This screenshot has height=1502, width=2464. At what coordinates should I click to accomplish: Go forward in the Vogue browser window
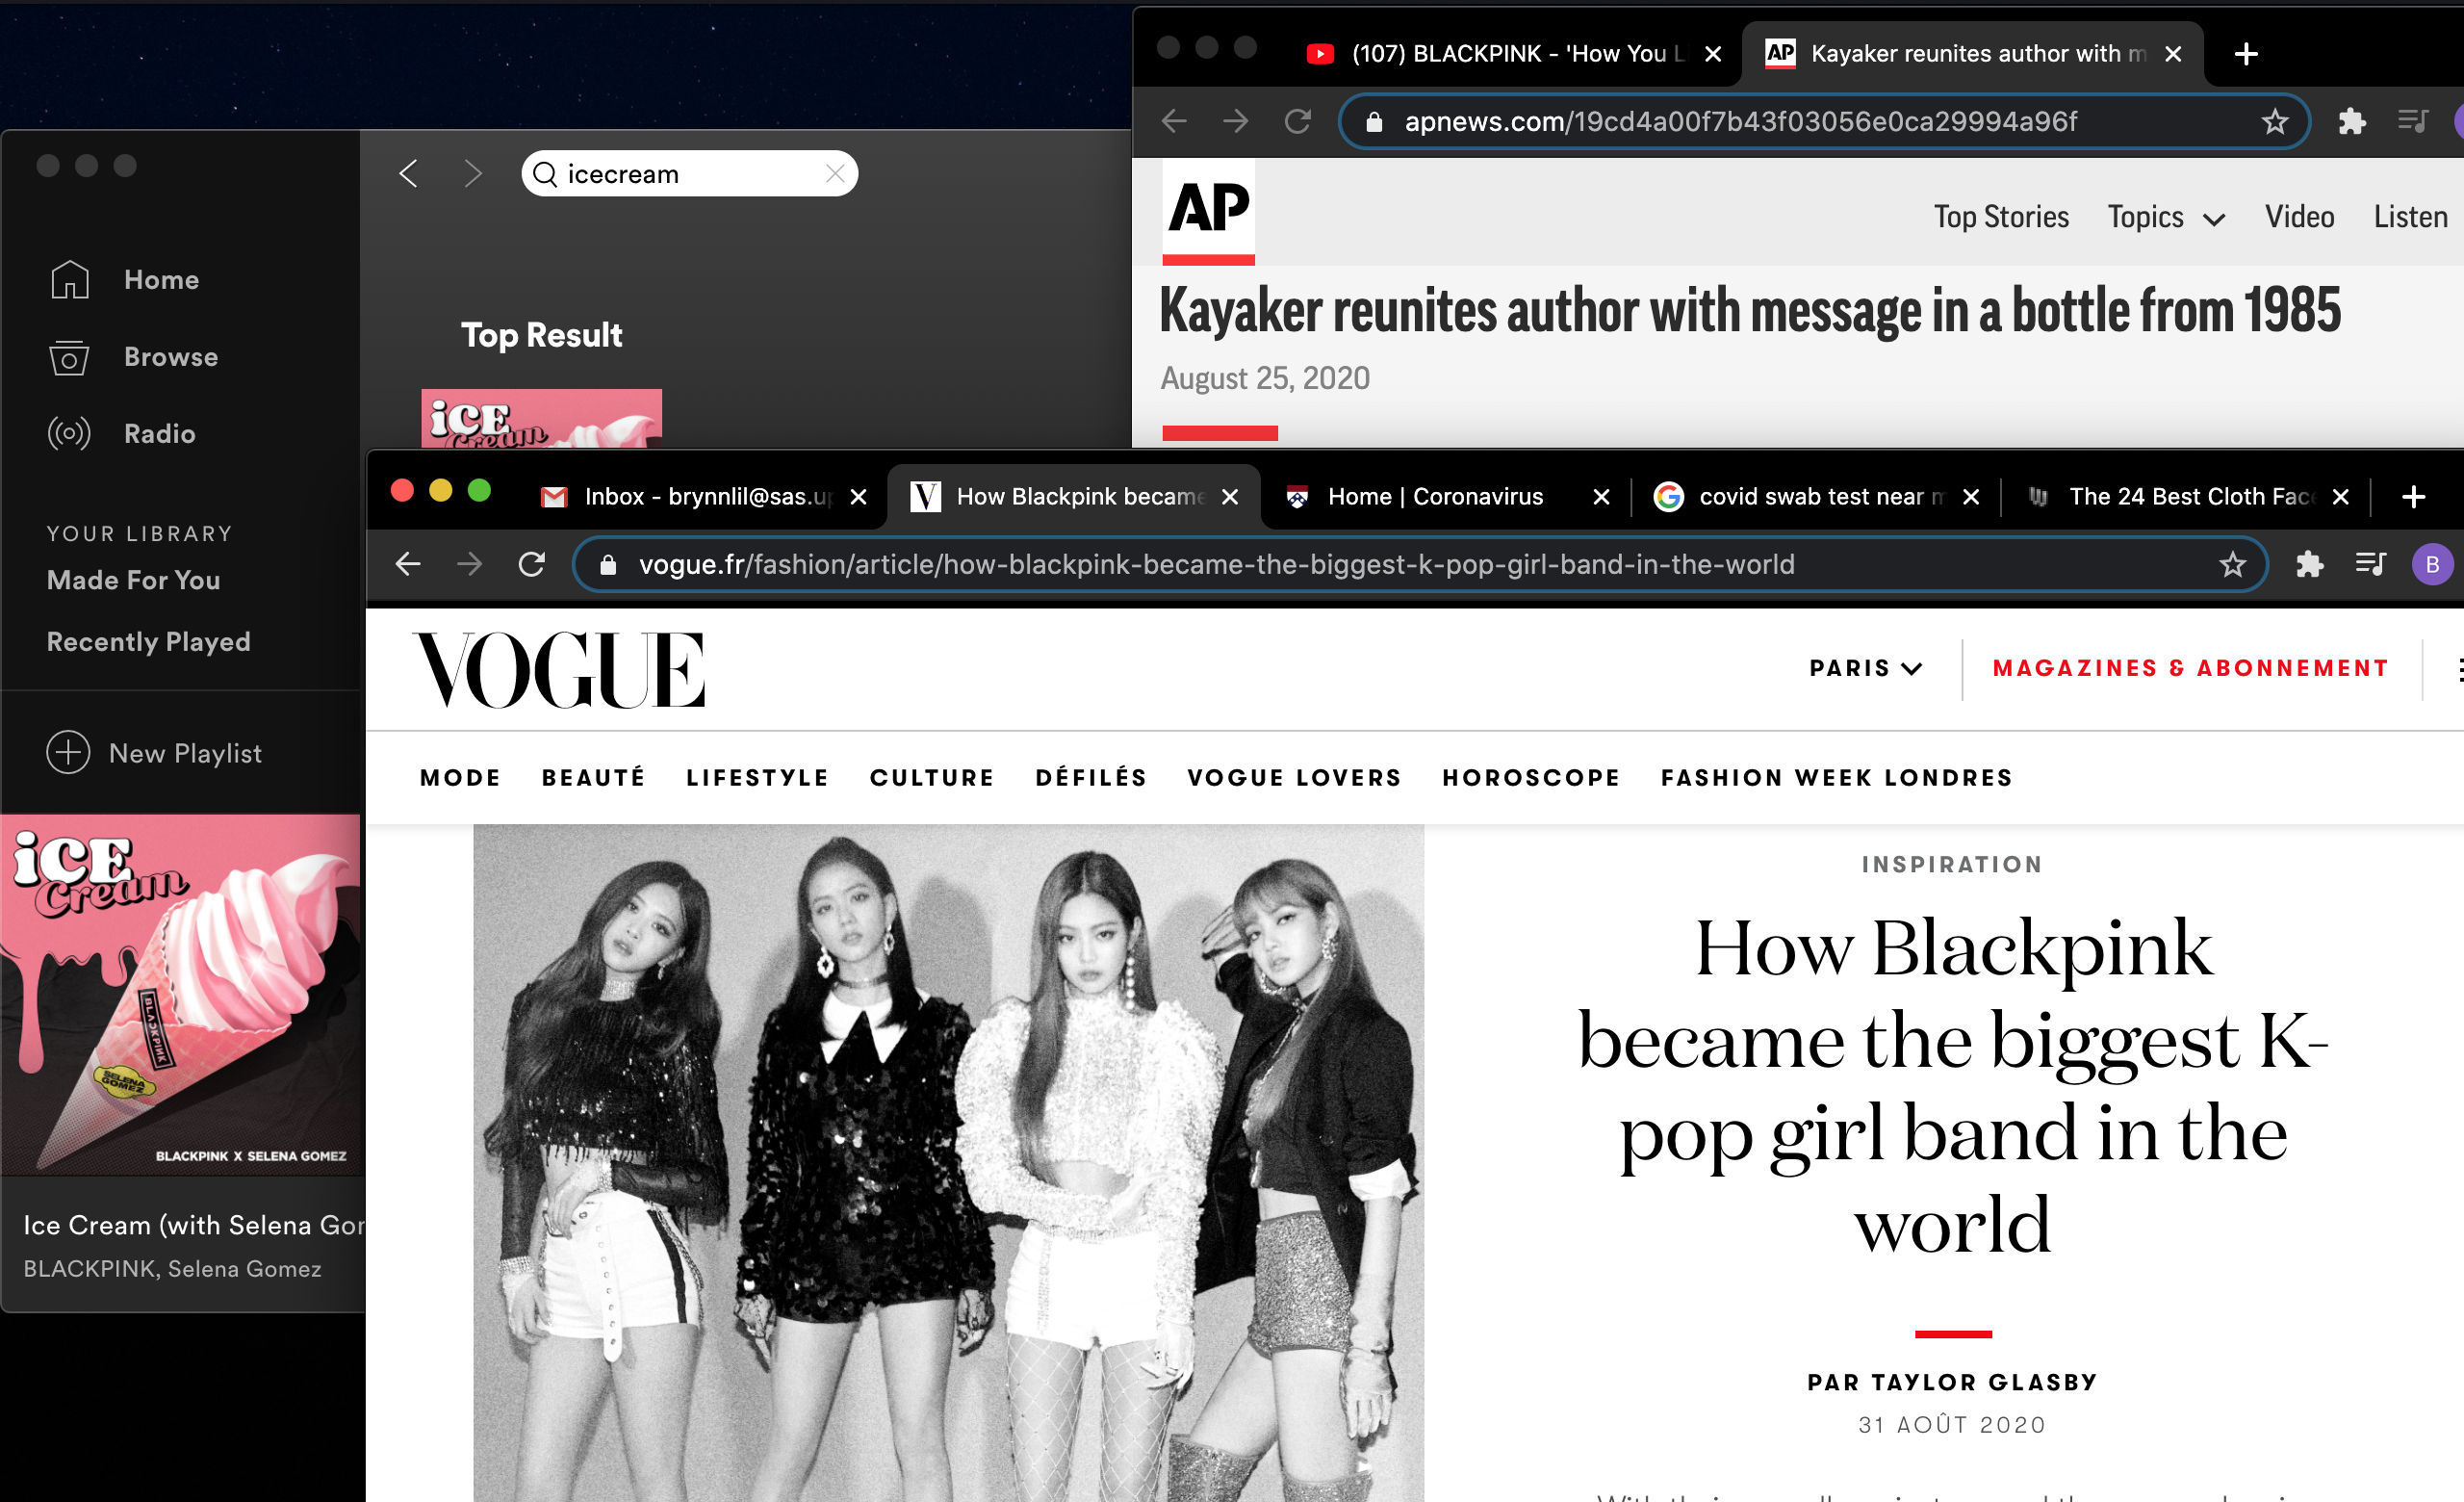(x=469, y=564)
